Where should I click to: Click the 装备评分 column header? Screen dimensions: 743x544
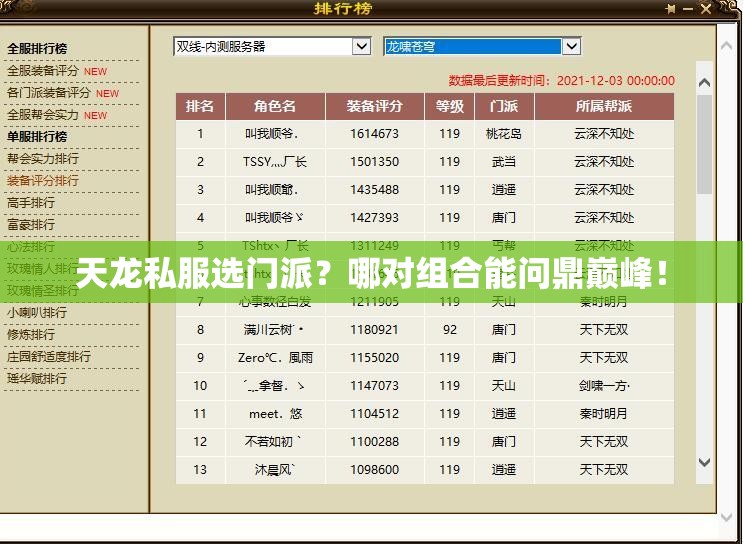click(x=374, y=106)
